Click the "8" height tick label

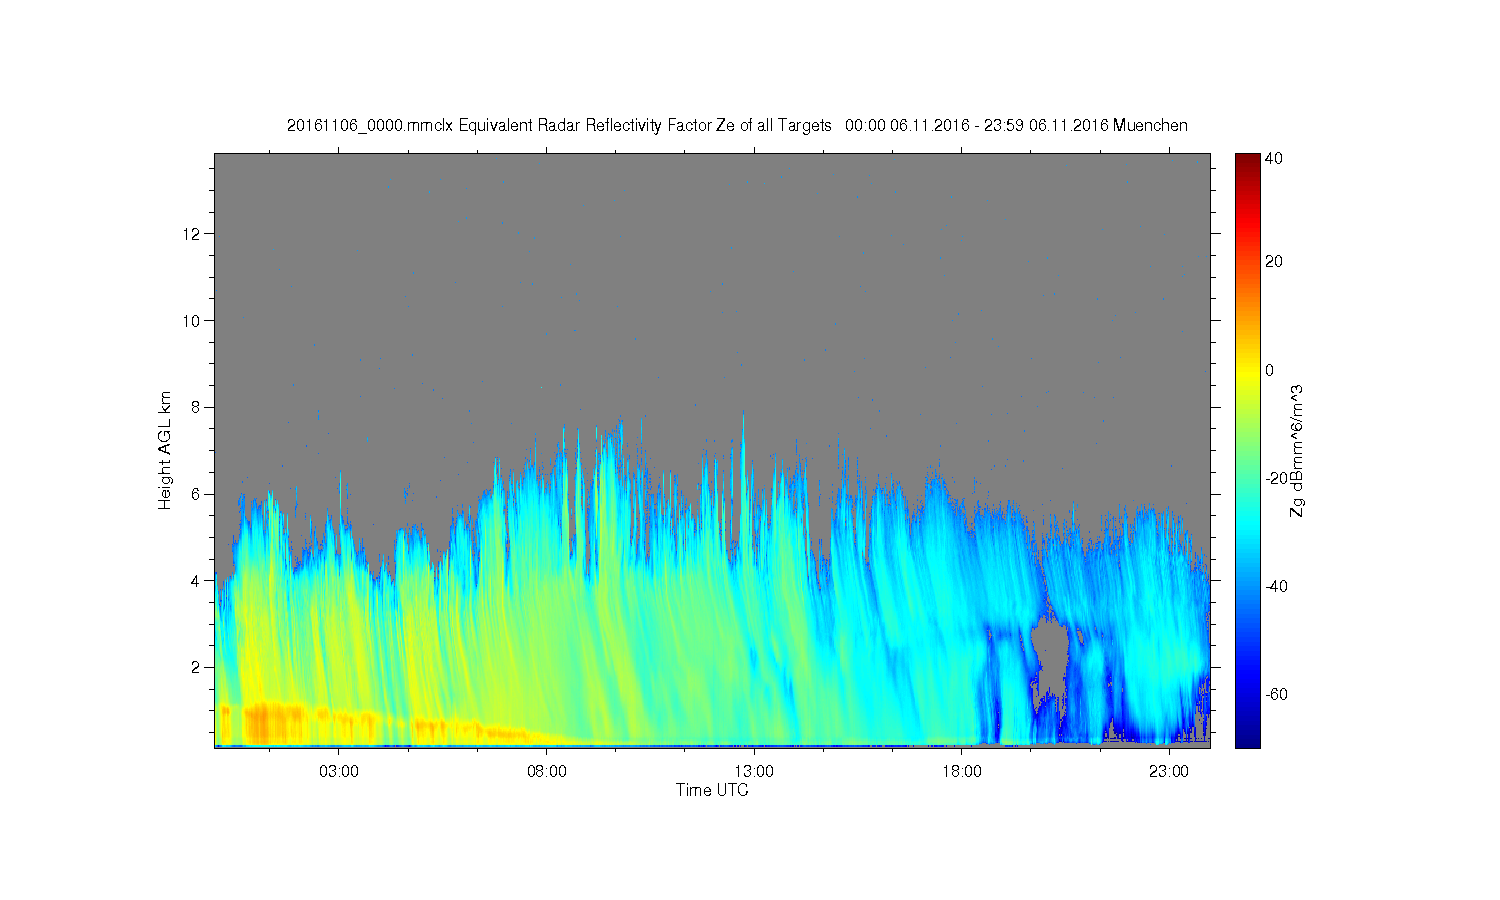(x=198, y=407)
